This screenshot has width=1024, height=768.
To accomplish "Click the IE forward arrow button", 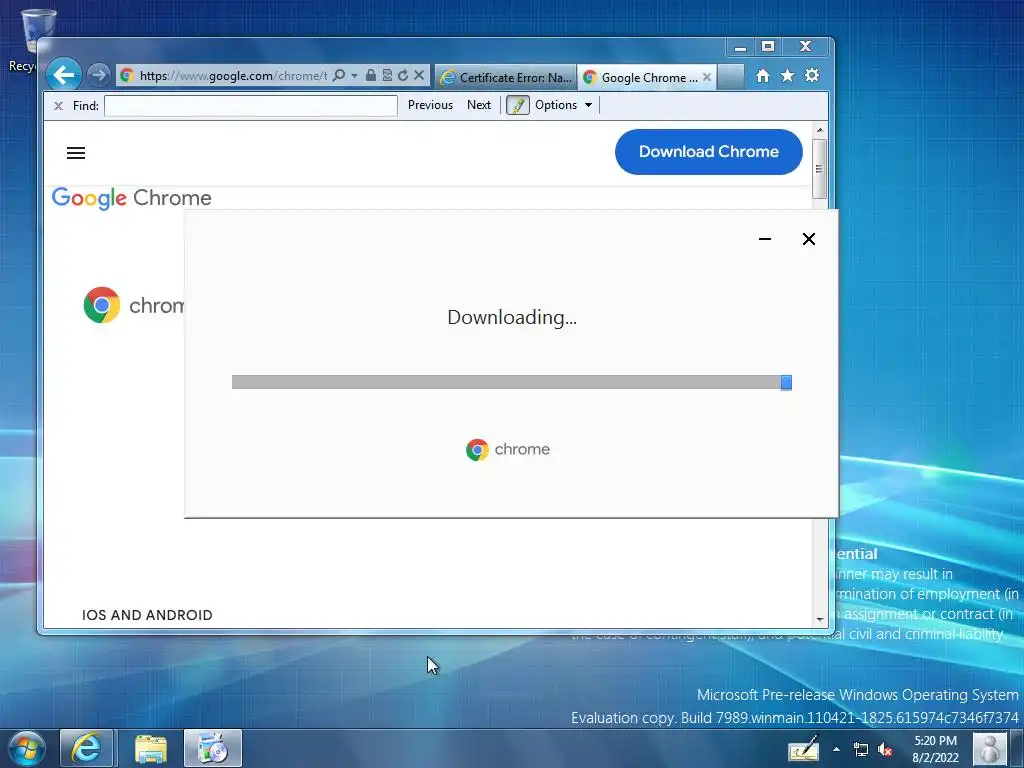I will pos(99,76).
